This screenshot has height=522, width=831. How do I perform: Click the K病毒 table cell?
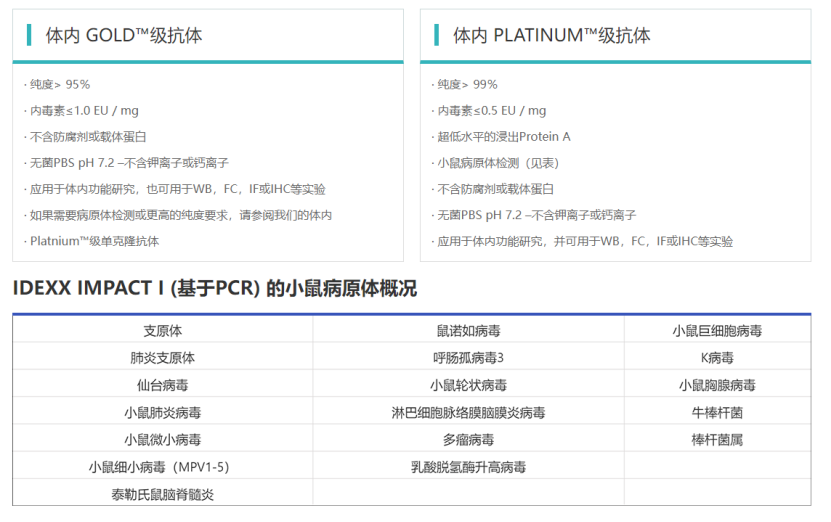pos(717,358)
